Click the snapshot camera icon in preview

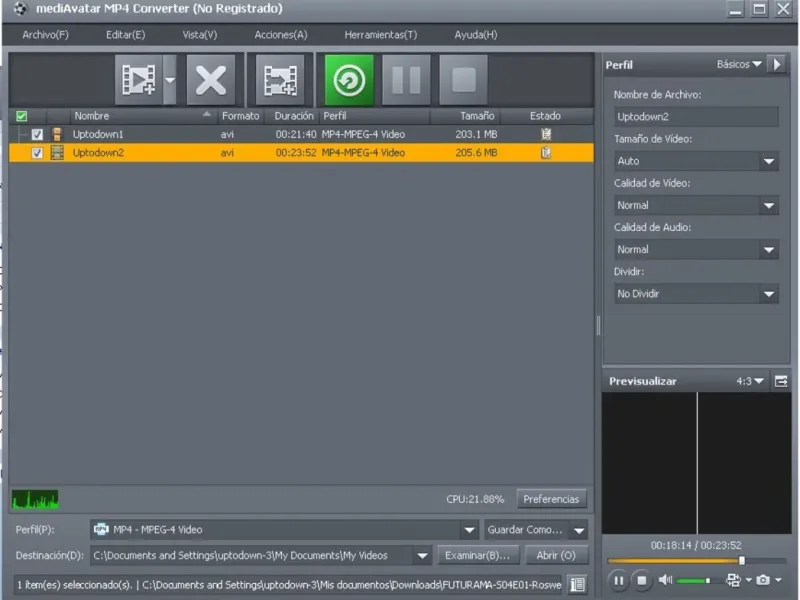(x=763, y=580)
